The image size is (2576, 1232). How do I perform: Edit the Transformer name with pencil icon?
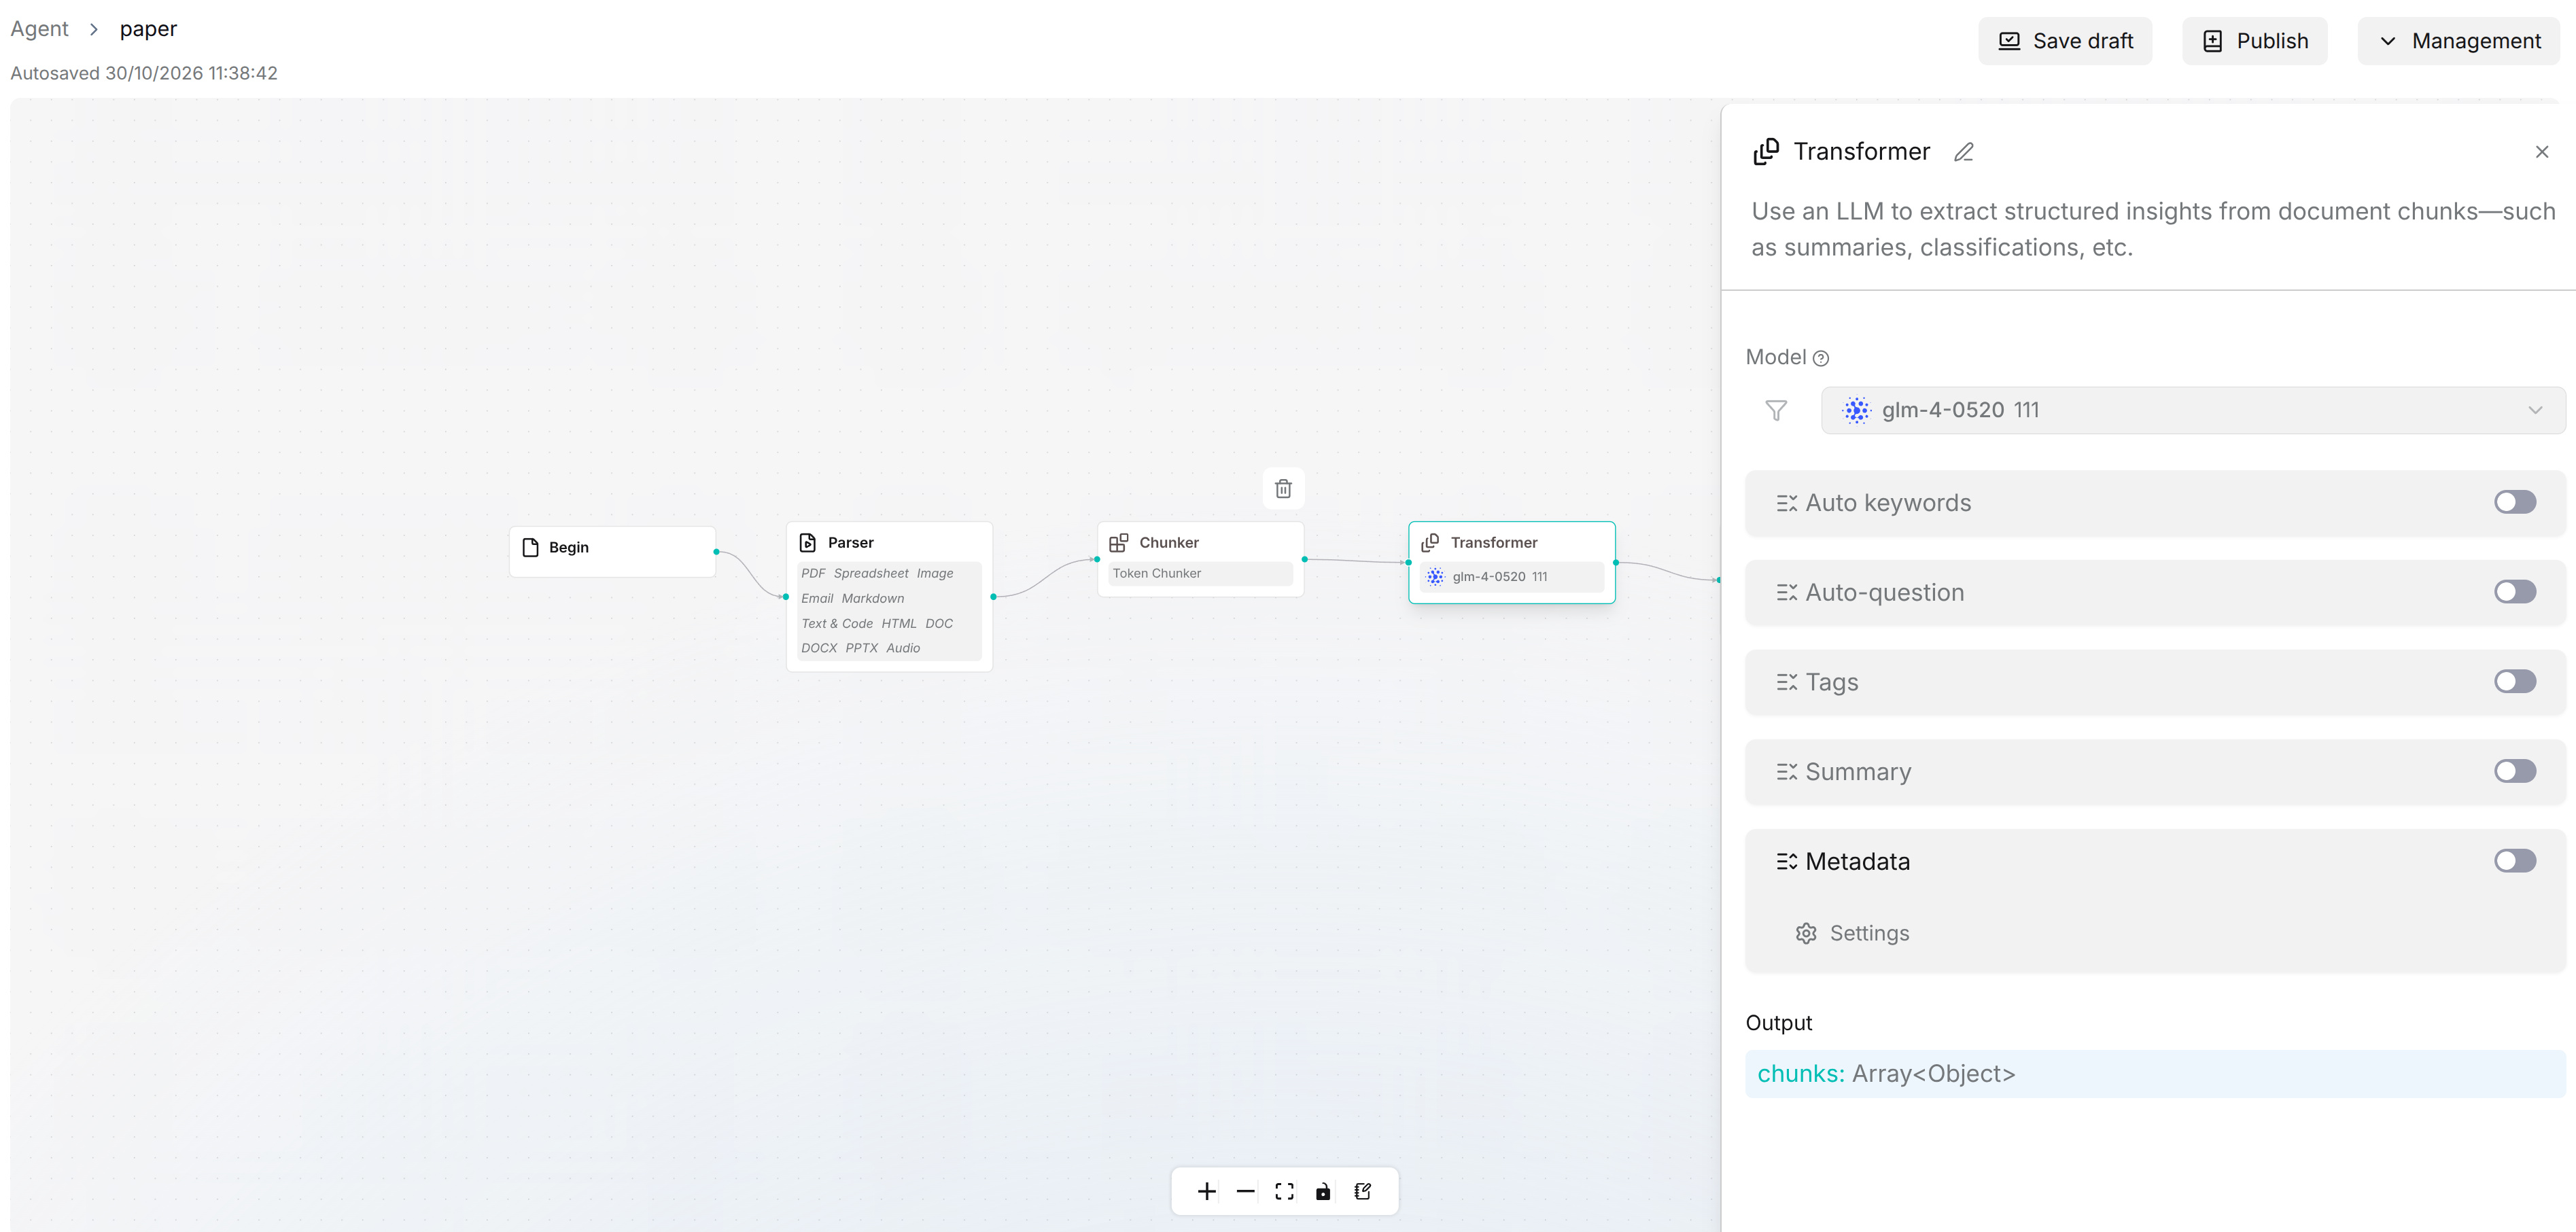pos(1964,152)
